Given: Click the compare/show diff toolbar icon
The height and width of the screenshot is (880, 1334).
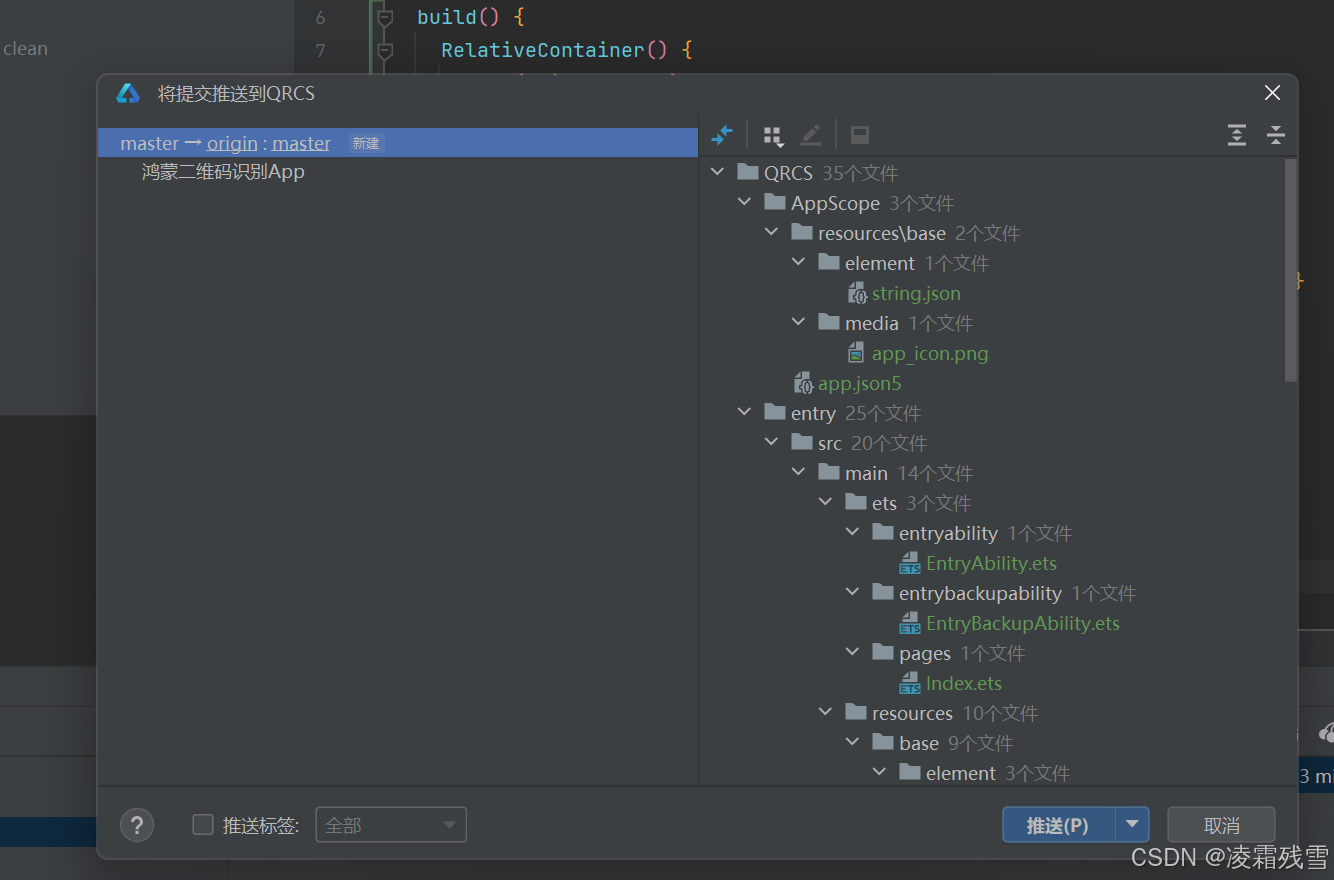Looking at the screenshot, I should point(722,135).
